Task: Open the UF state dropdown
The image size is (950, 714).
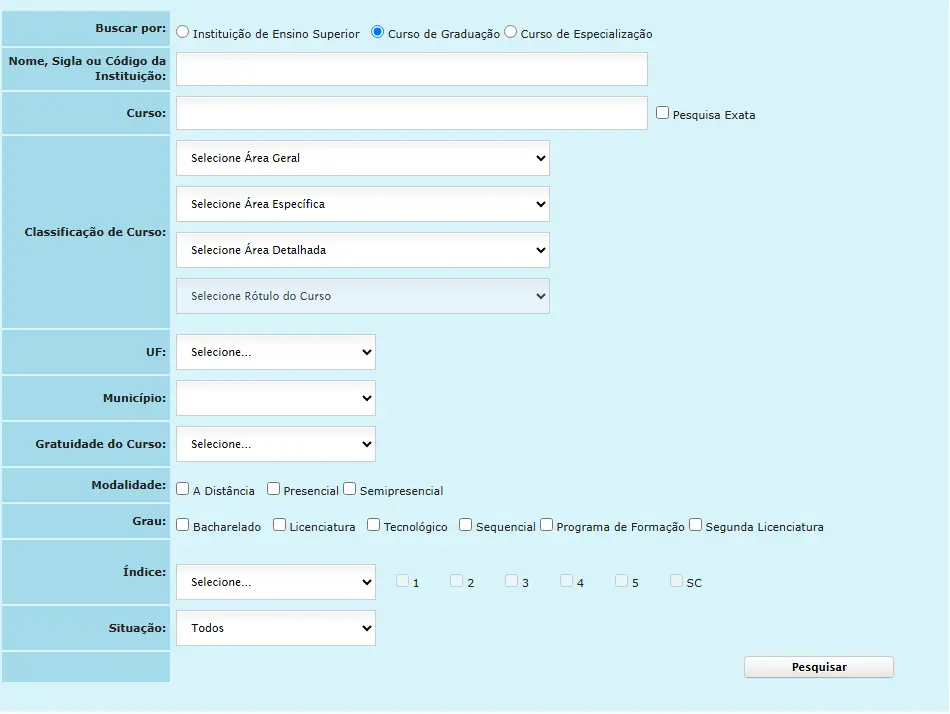Action: 276,352
